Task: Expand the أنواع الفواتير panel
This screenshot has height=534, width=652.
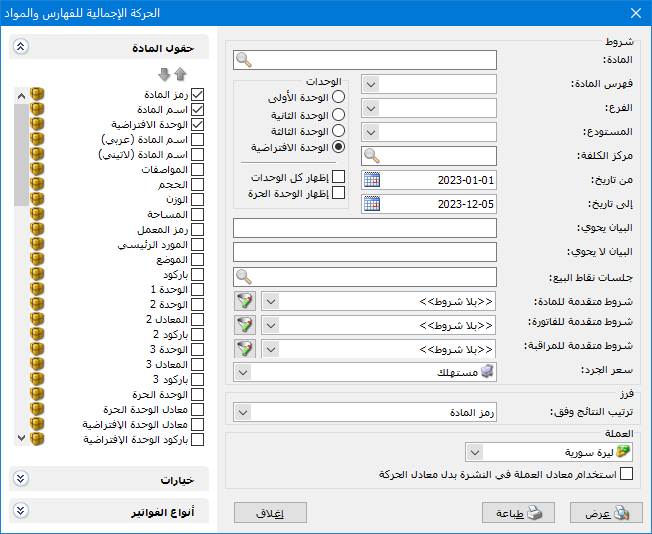Action: (21, 510)
